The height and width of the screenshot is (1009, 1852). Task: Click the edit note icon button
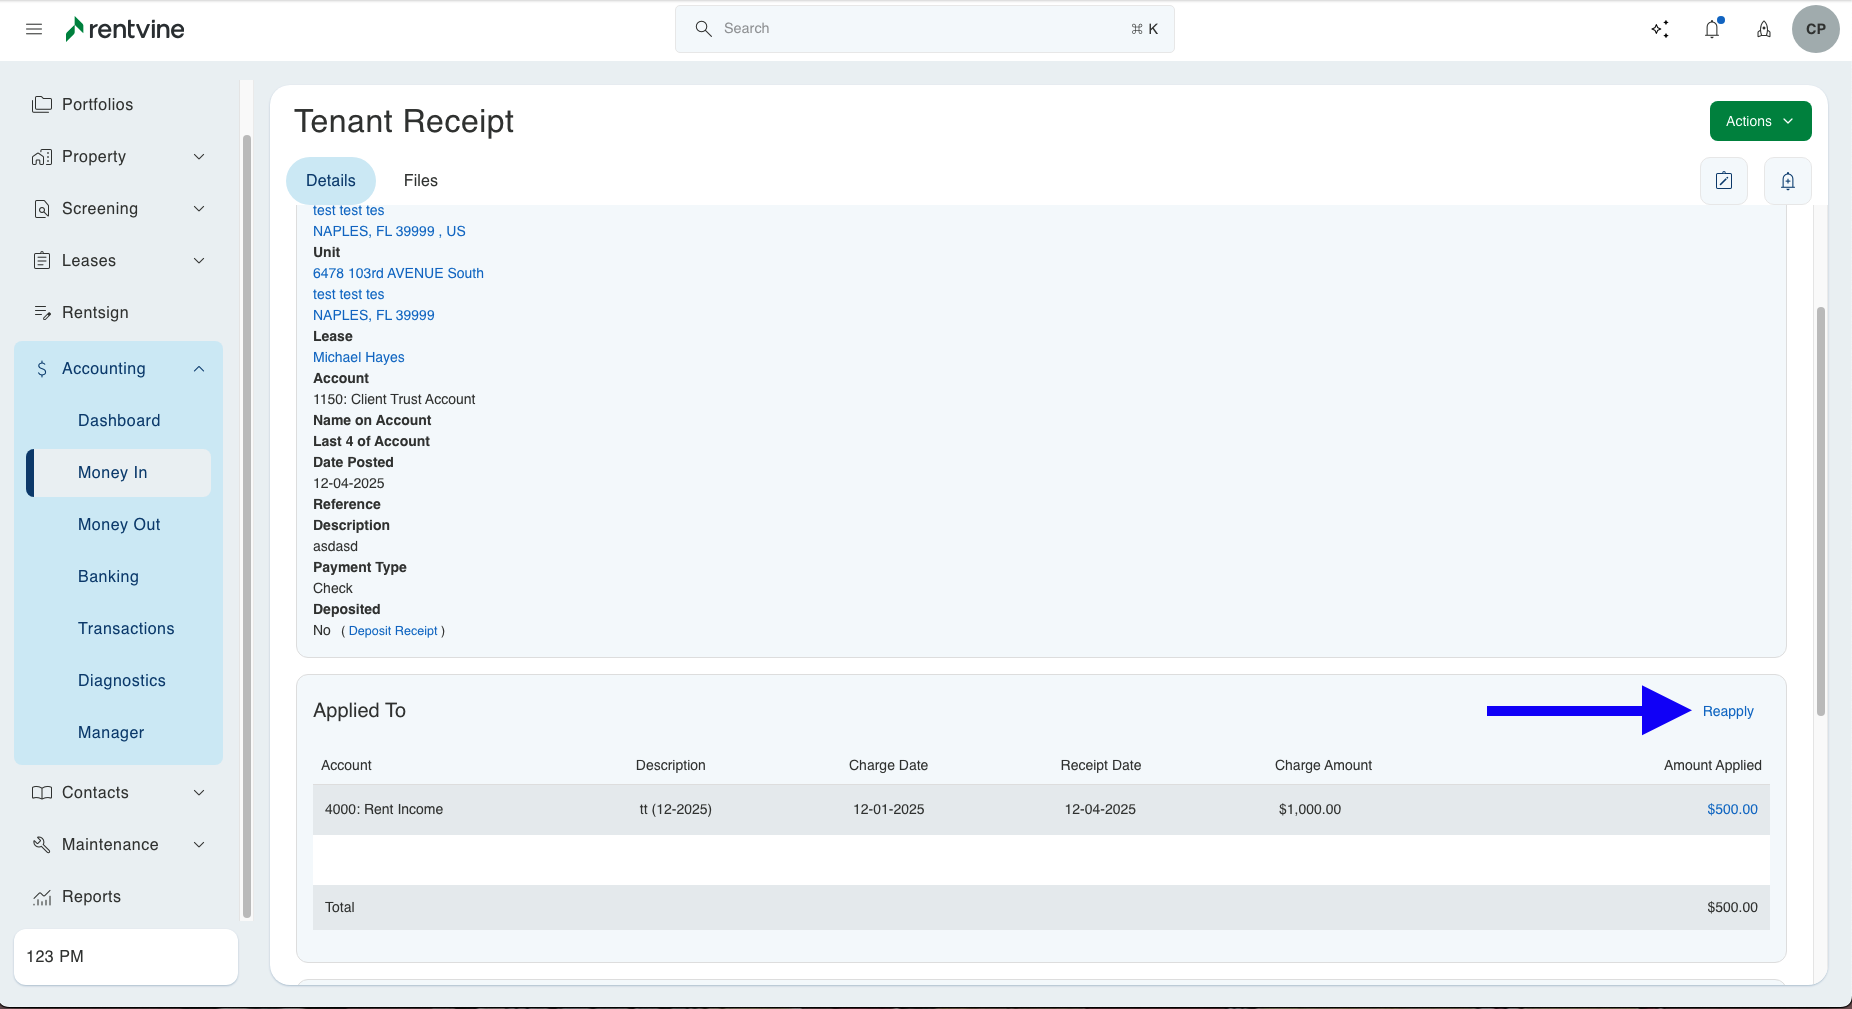(1724, 181)
